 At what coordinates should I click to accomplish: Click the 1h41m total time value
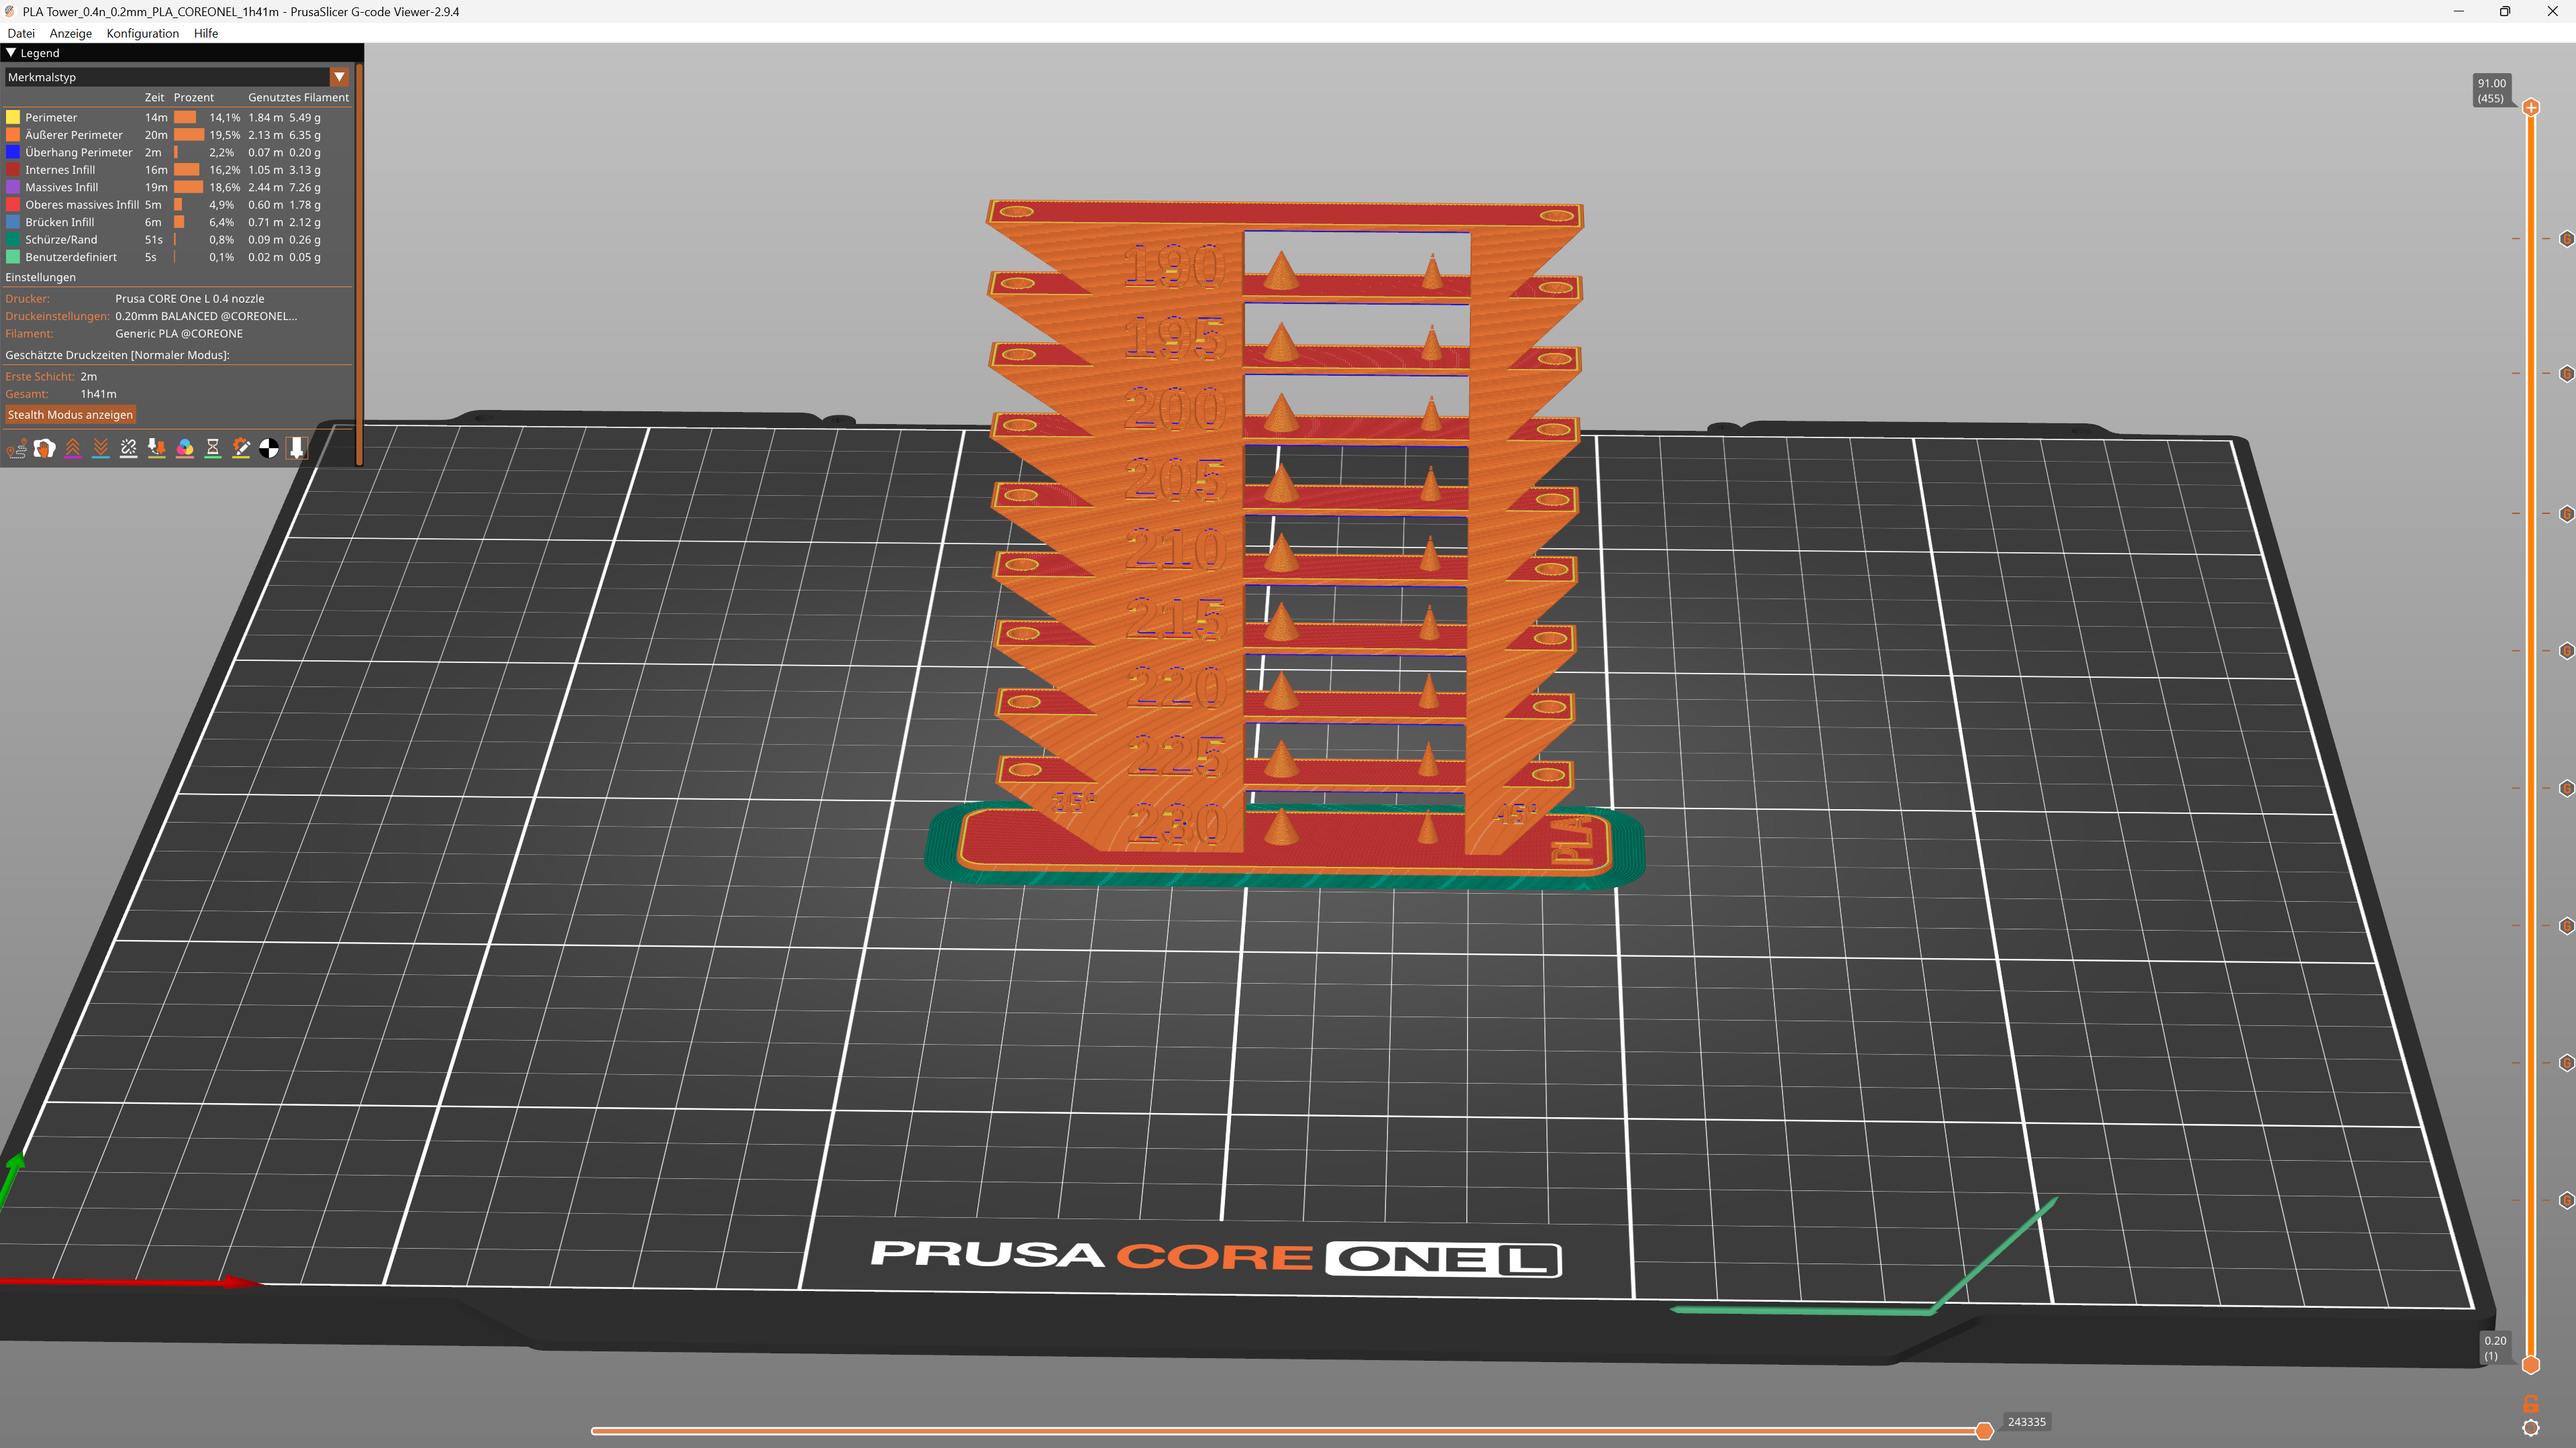98,394
